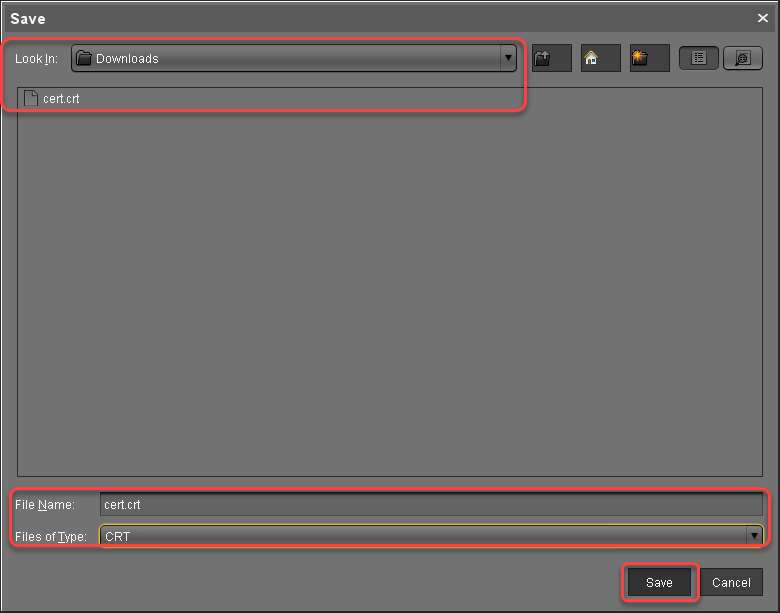
Task: Click the document icon beside cert.crt
Action: [31, 99]
